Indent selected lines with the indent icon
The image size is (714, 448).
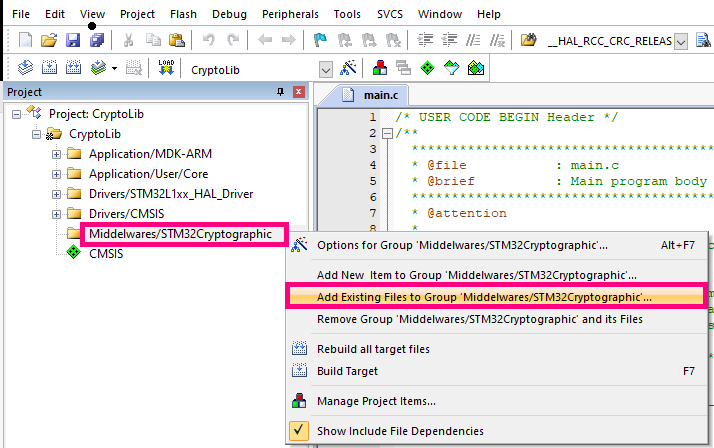click(x=425, y=40)
